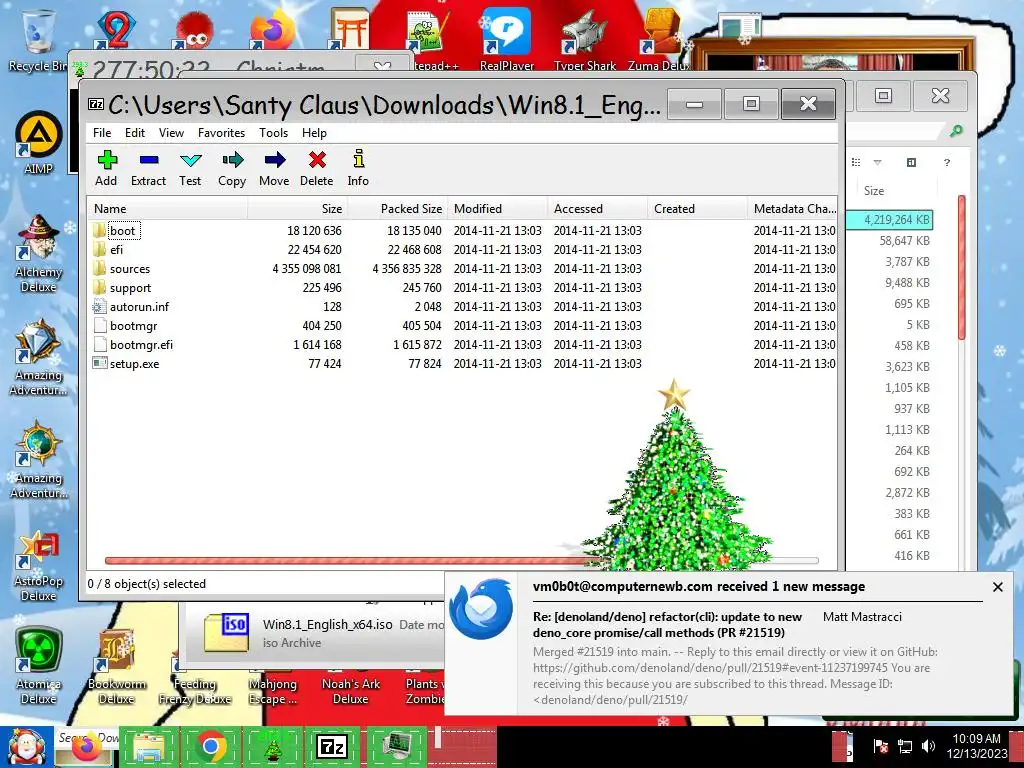
Task: Open the computer monitor taskbar button
Action: pyautogui.click(x=396, y=746)
